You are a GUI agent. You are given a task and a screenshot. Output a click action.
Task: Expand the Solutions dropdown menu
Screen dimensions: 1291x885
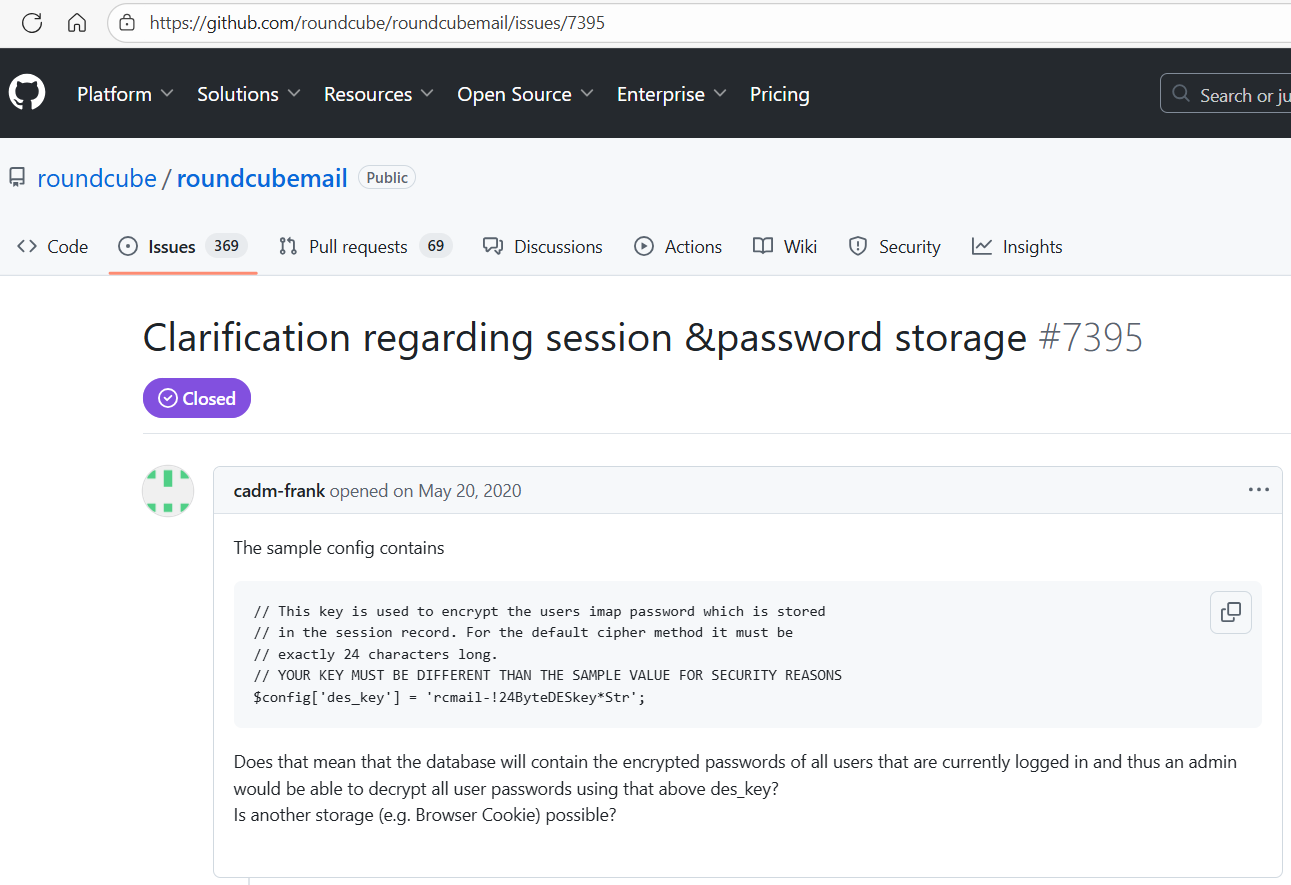click(248, 94)
